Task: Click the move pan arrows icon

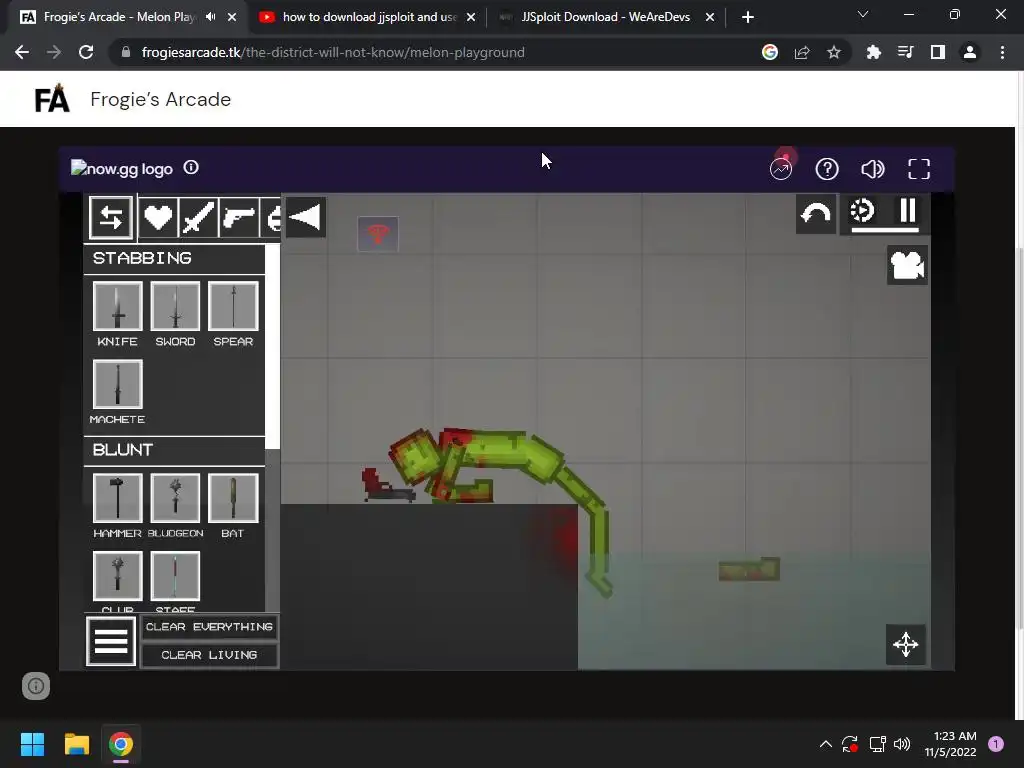Action: click(906, 645)
